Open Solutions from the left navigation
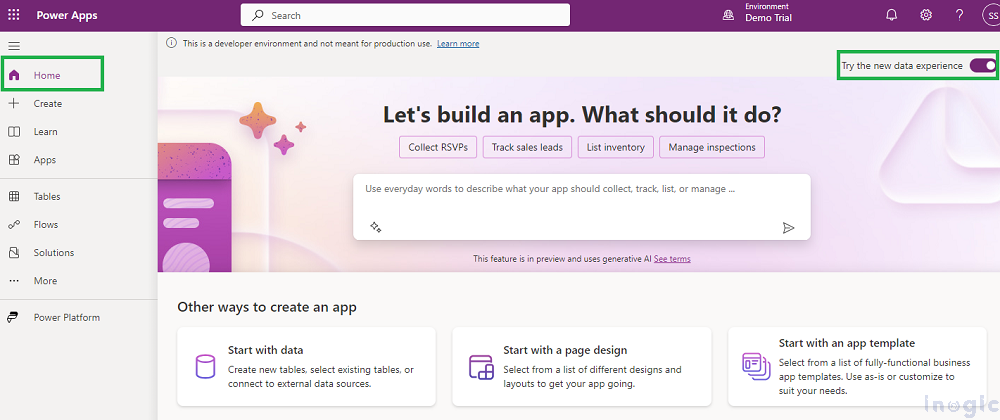Viewport: 1000px width, 420px height. coord(53,253)
